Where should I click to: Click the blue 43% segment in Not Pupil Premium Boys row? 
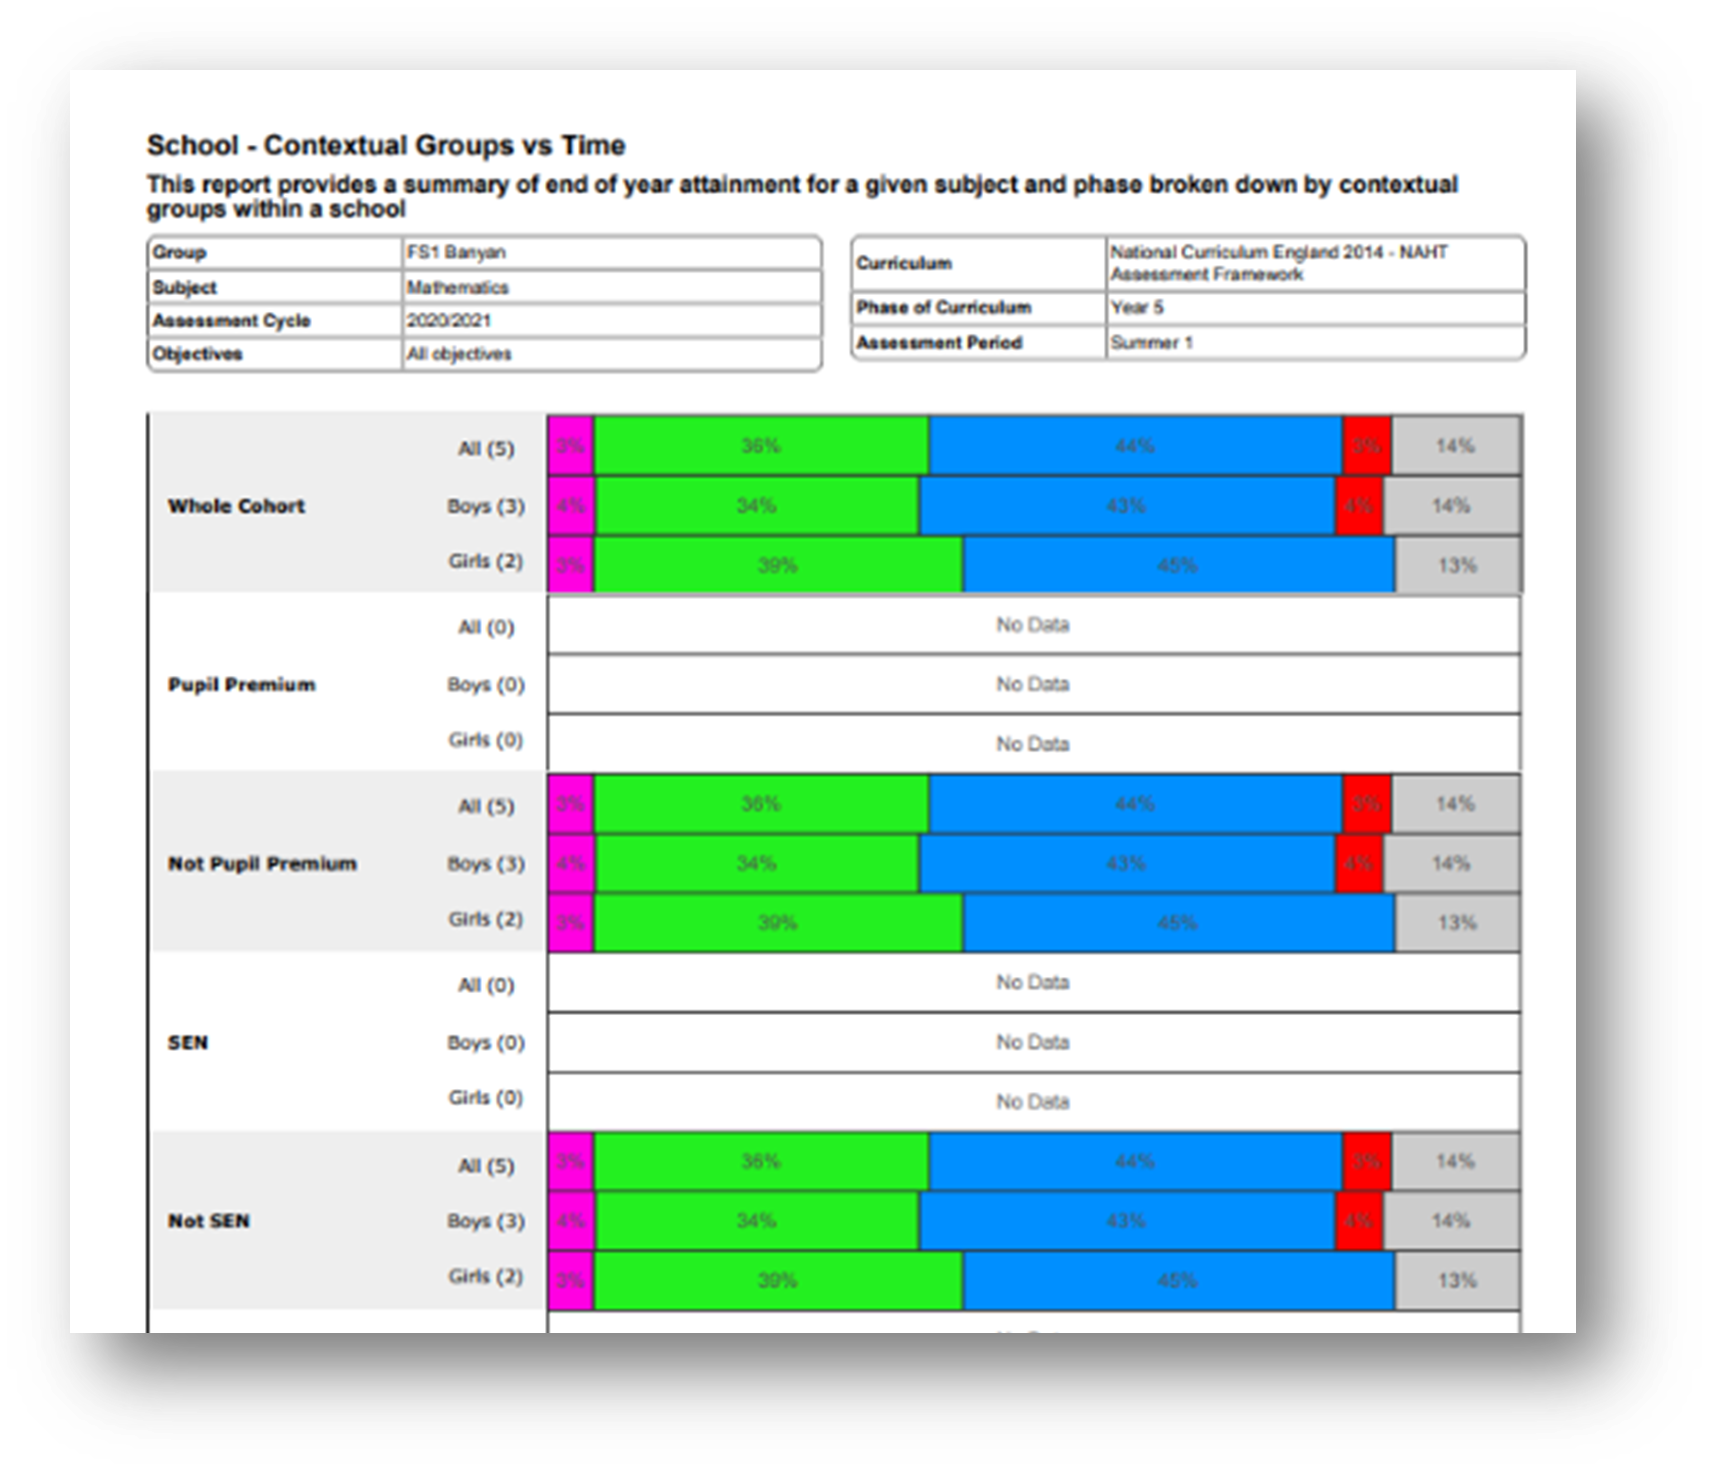coord(1127,863)
